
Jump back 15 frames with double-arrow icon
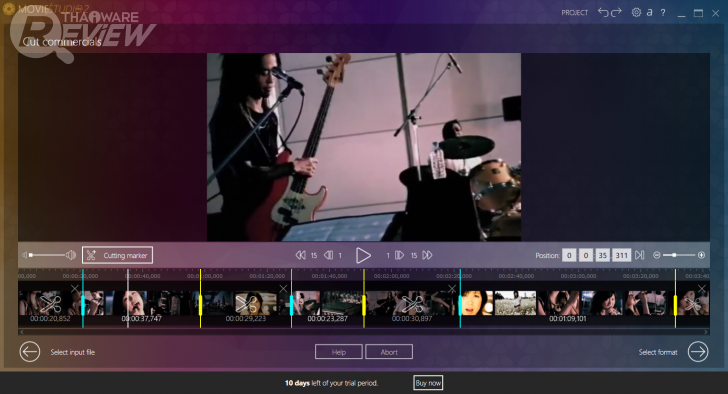pos(300,255)
